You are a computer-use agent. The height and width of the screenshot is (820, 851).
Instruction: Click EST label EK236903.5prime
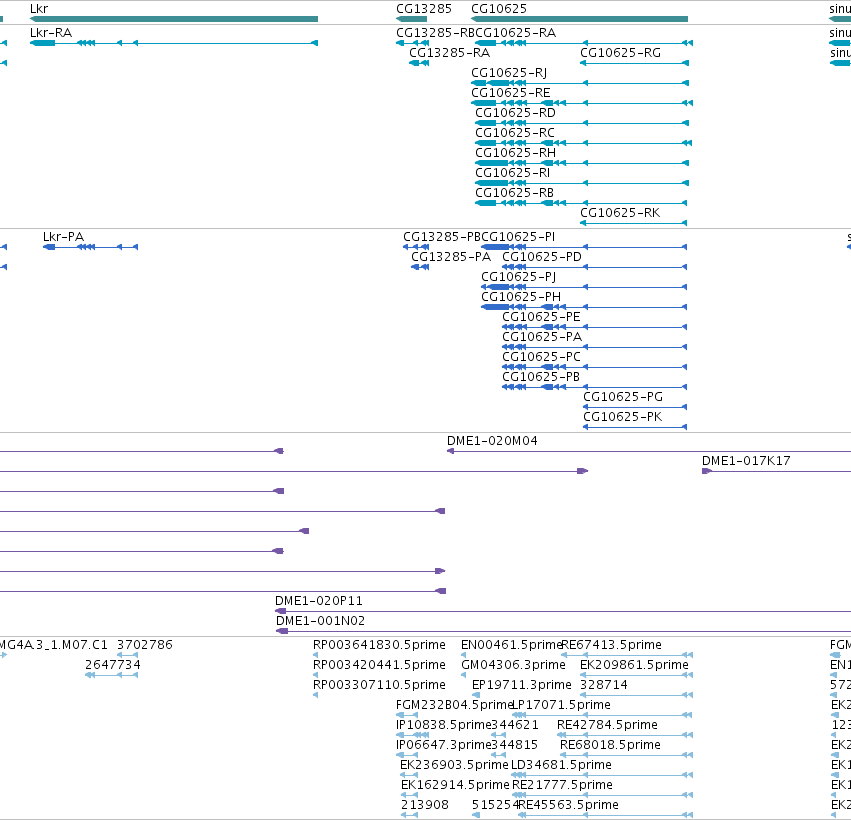tap(454, 765)
